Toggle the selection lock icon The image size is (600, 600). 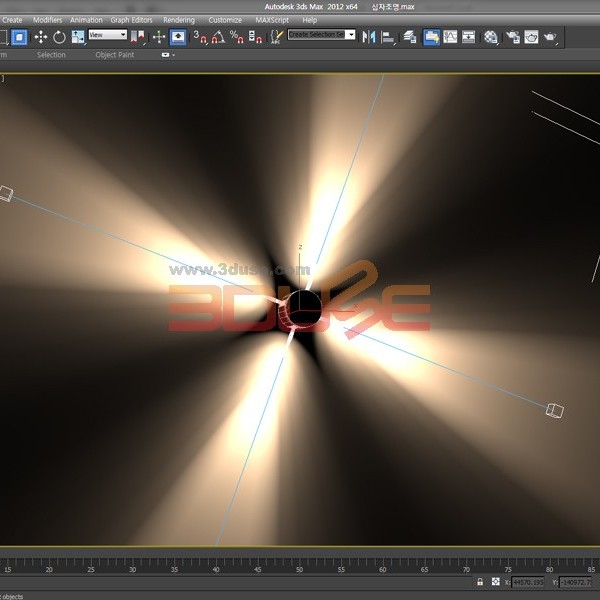coord(480,582)
